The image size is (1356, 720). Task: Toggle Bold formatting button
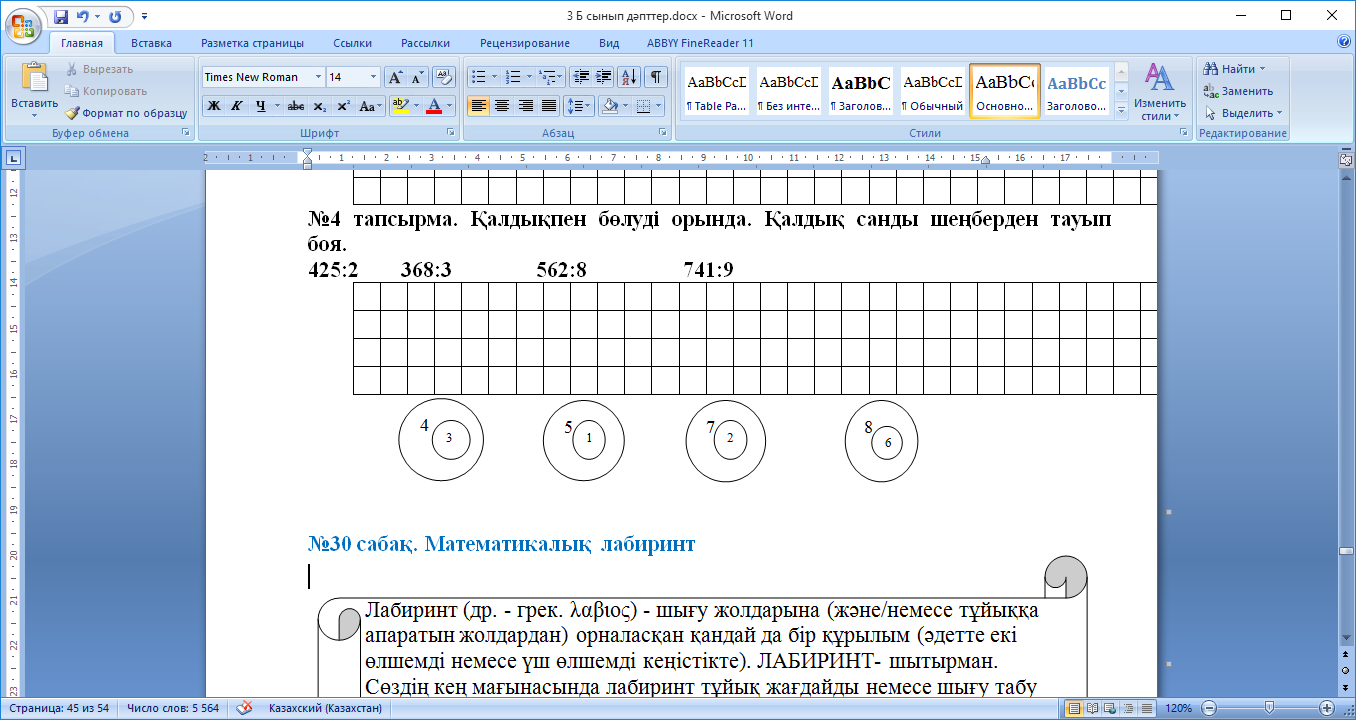(214, 106)
